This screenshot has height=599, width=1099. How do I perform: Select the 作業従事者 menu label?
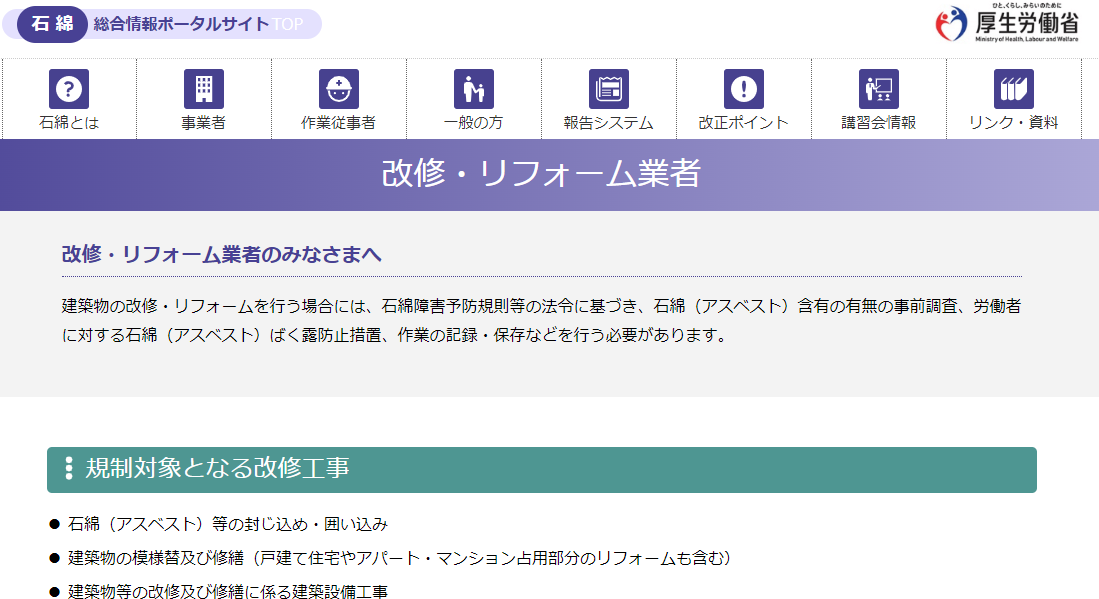339,123
